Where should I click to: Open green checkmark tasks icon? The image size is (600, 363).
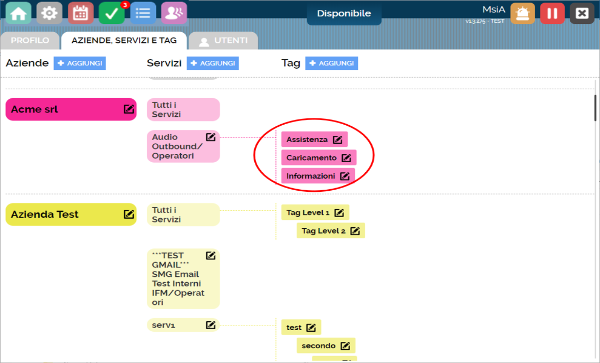click(112, 13)
